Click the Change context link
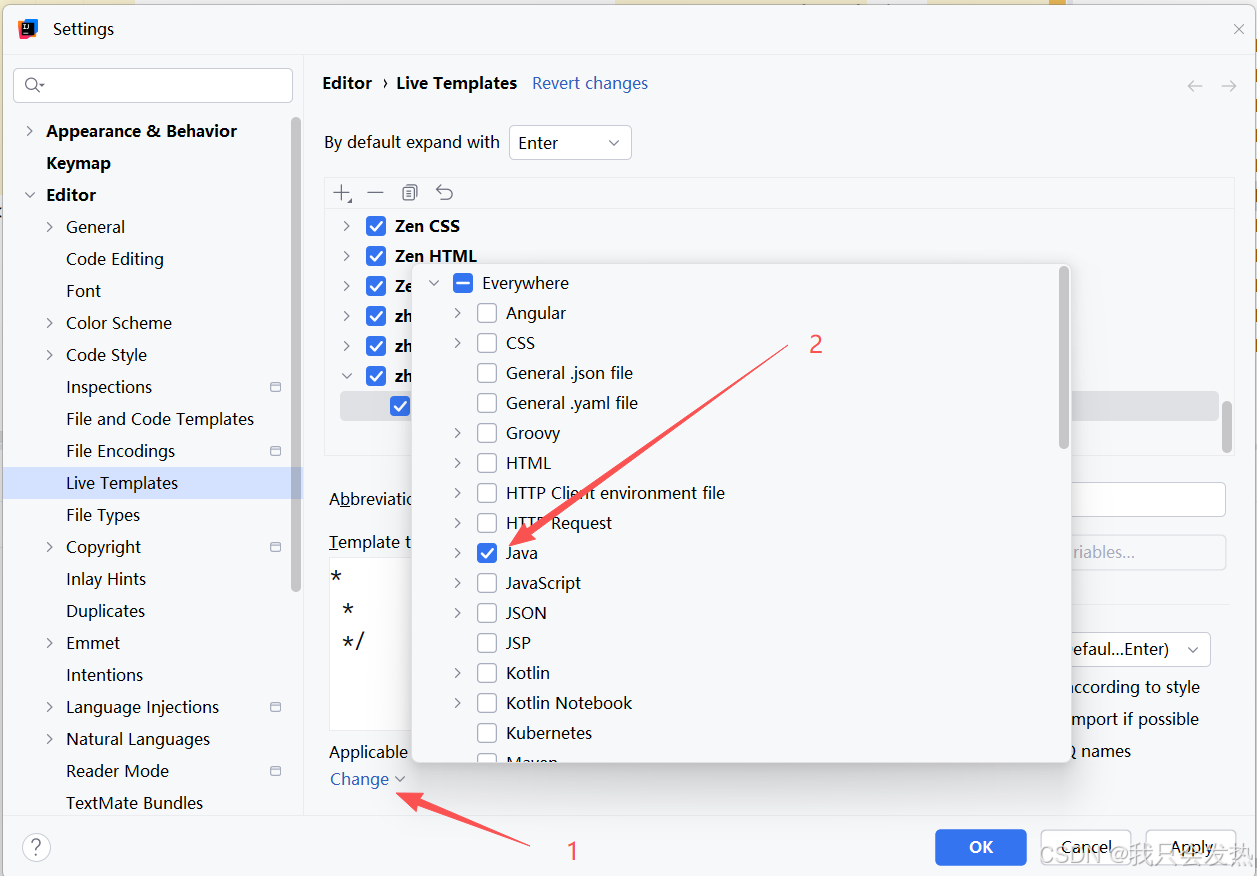Viewport: 1257px width, 876px height. point(367,779)
